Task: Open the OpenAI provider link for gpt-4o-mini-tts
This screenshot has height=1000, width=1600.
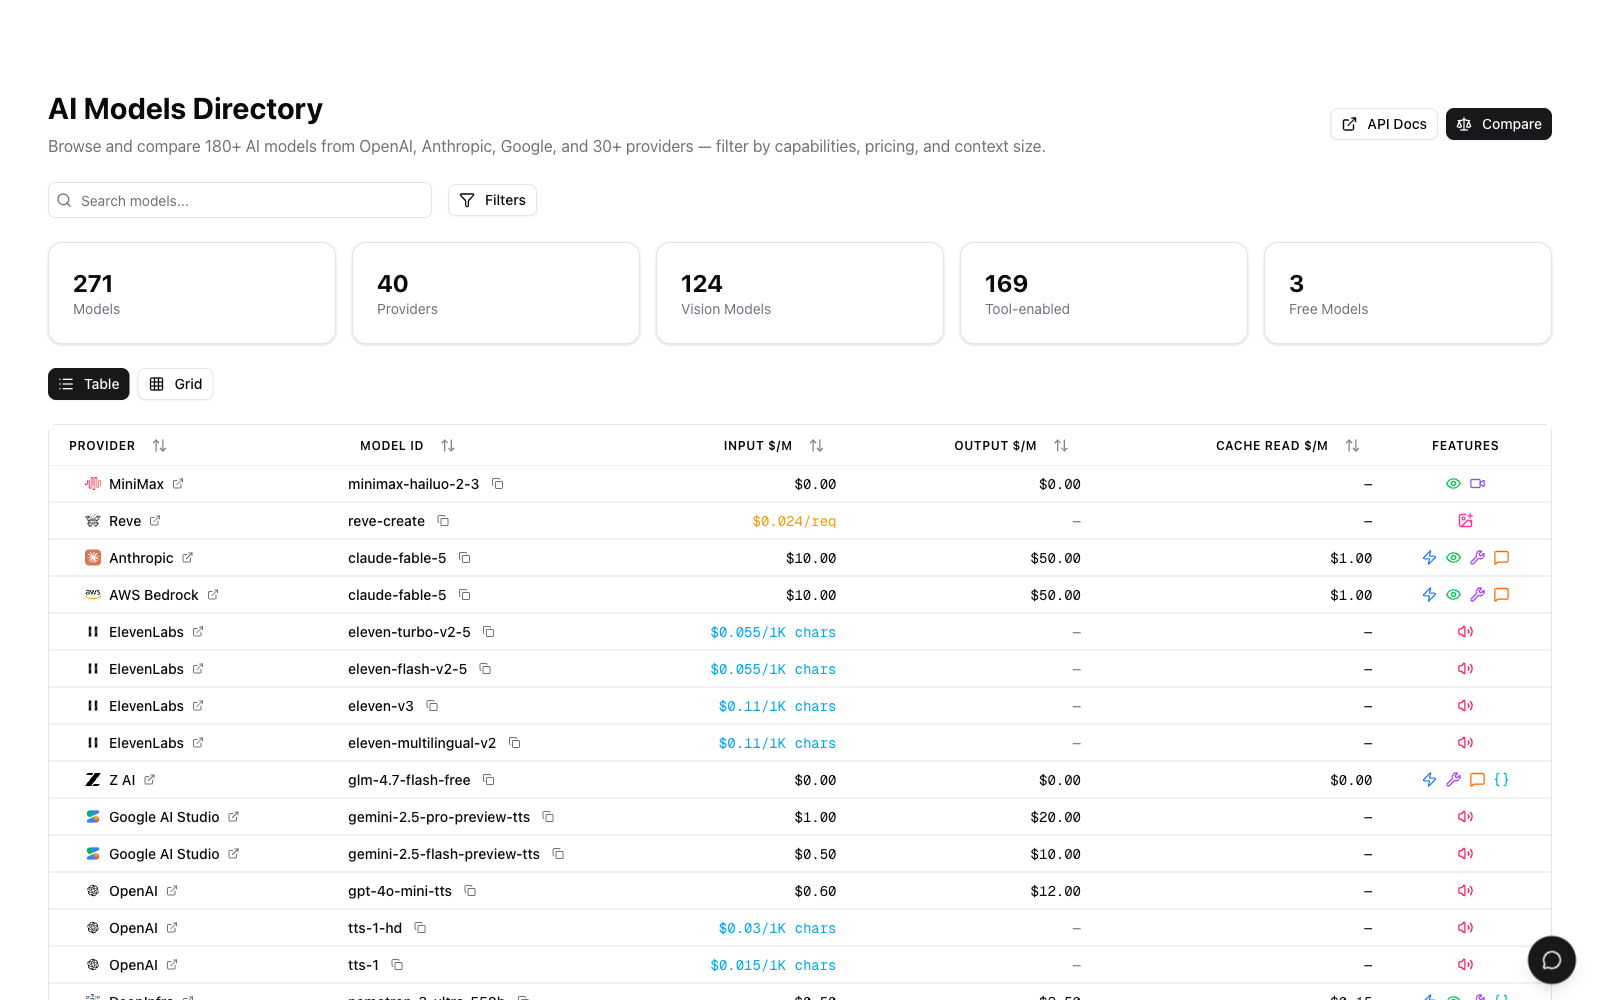Action: point(172,891)
